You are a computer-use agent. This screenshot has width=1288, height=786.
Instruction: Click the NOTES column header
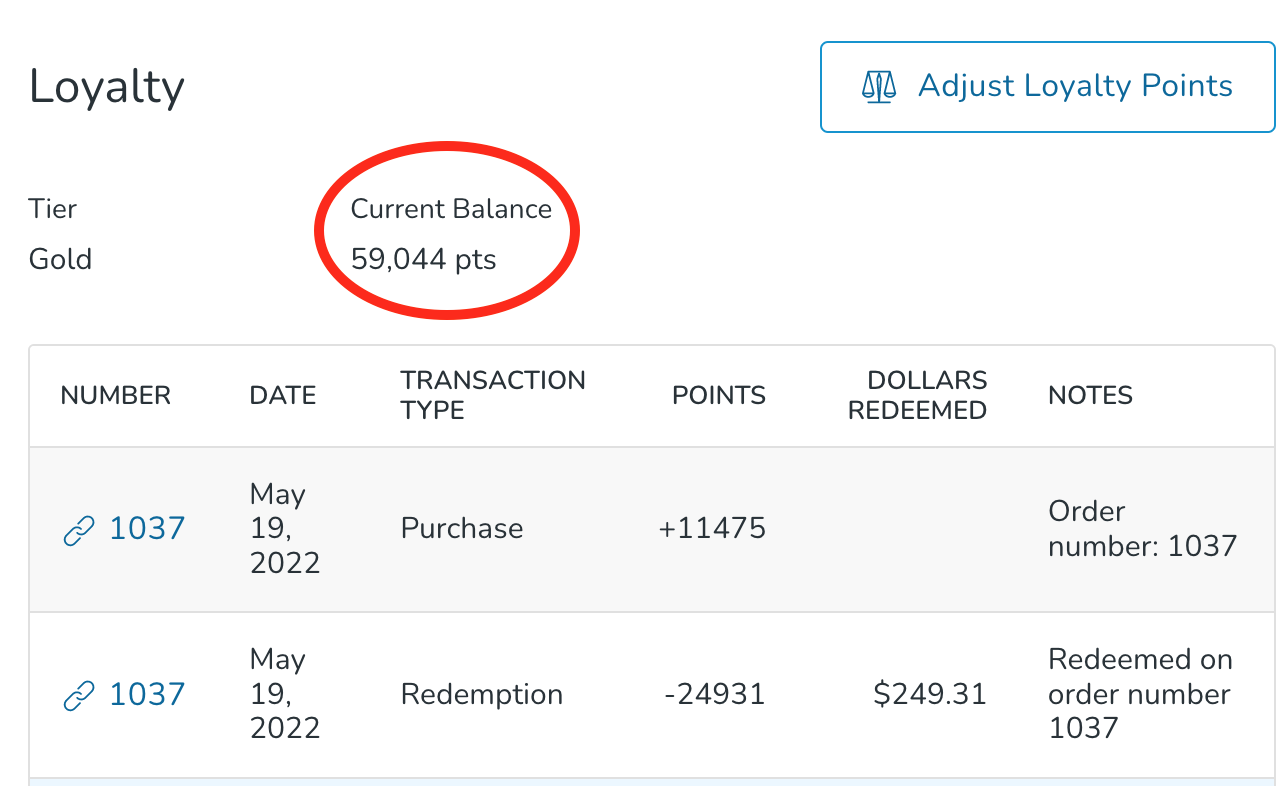click(x=1090, y=395)
